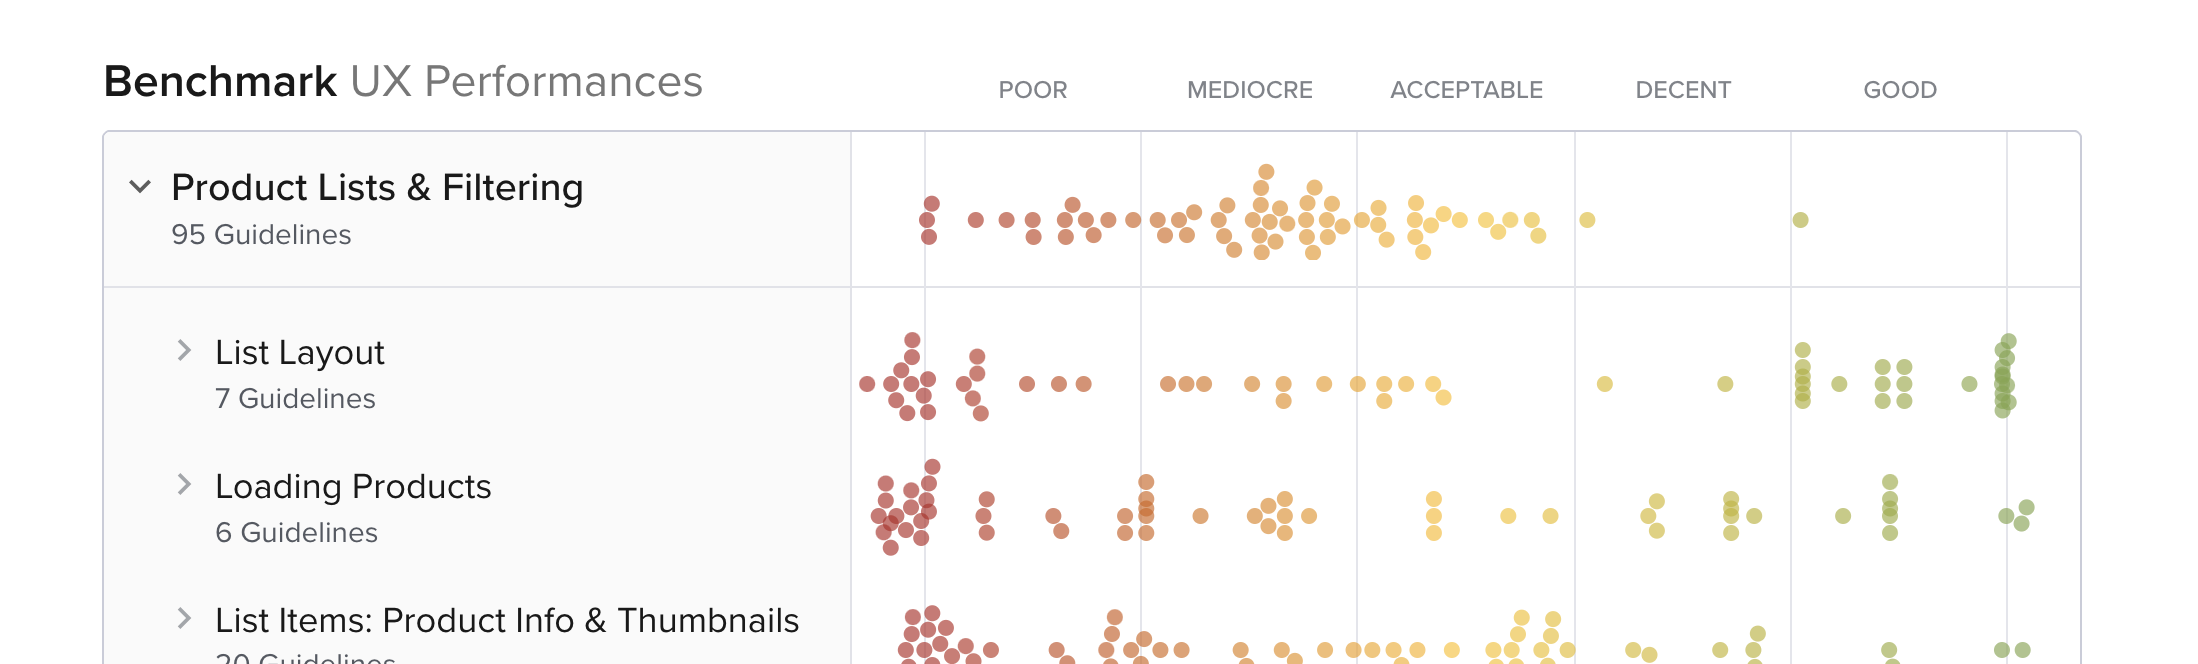Click the lone green dot in Product Lists row
Viewport: 2198px width, 664px height.
pyautogui.click(x=1800, y=220)
